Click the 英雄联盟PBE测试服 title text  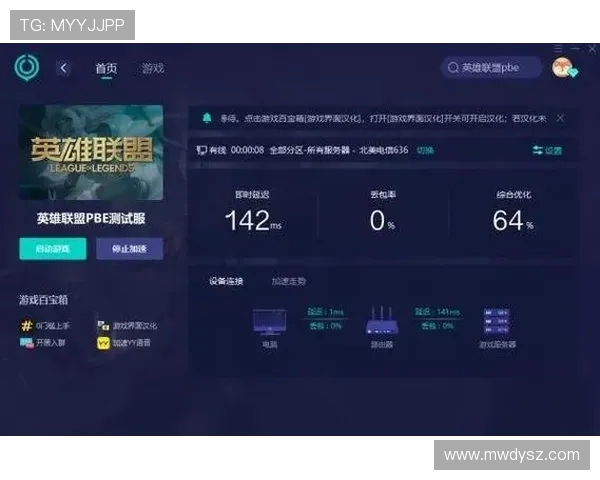(x=91, y=219)
